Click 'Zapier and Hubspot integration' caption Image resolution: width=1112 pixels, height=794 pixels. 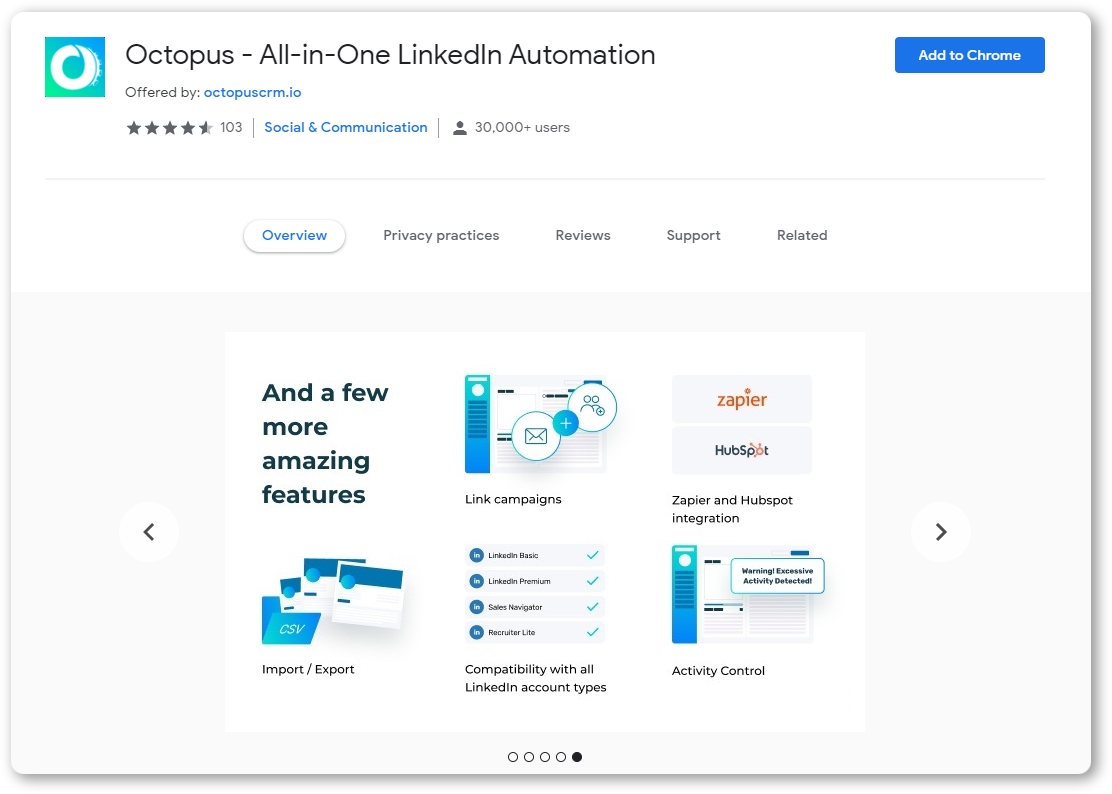click(732, 509)
